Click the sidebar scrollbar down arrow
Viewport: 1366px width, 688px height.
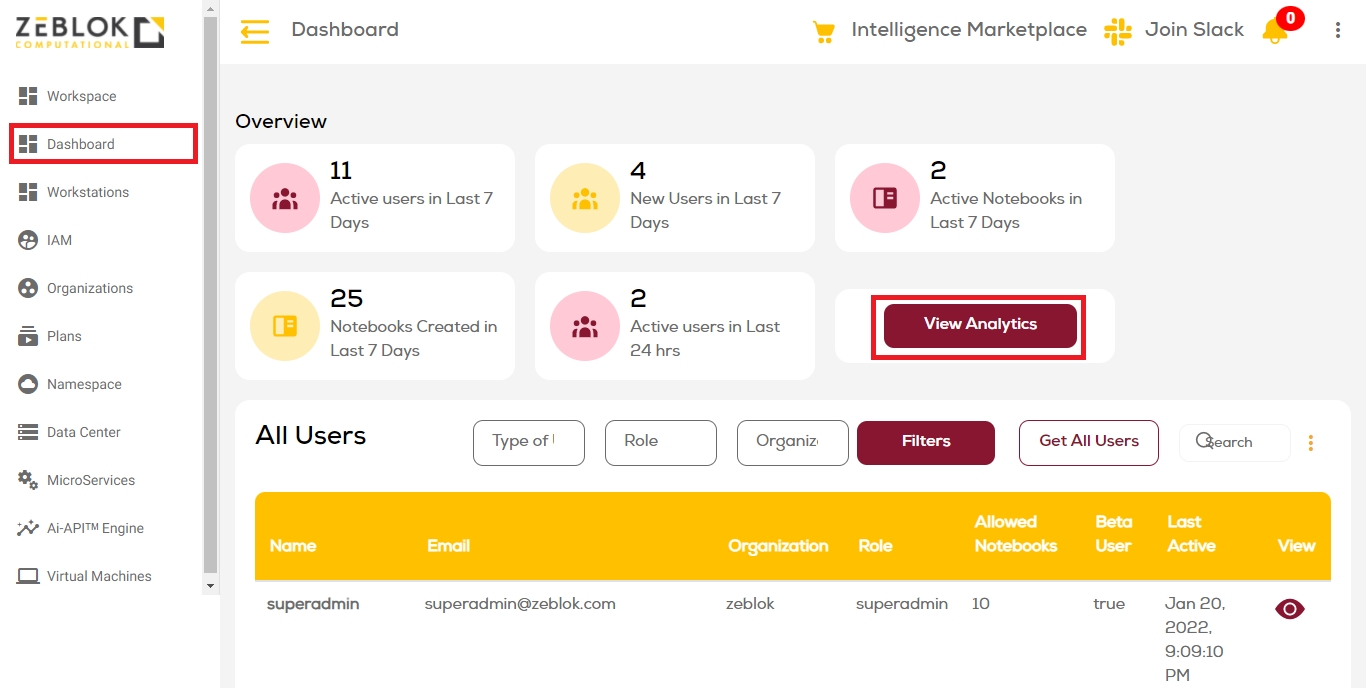(210, 585)
